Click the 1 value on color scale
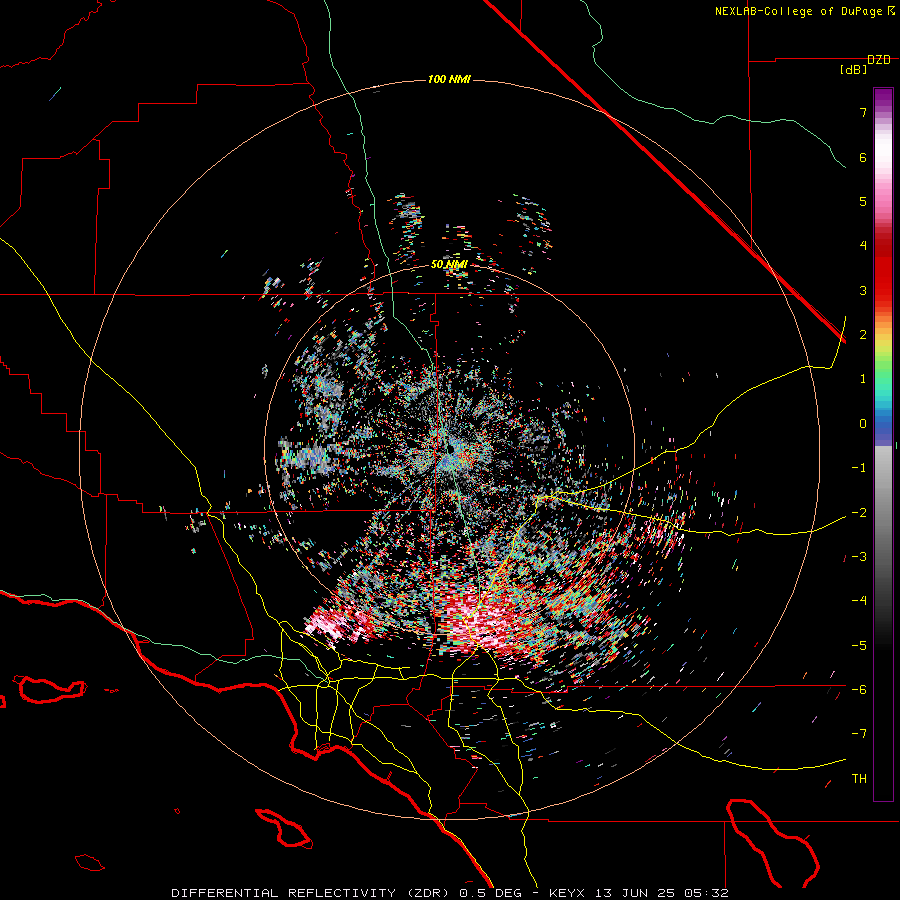900x900 pixels. click(863, 379)
